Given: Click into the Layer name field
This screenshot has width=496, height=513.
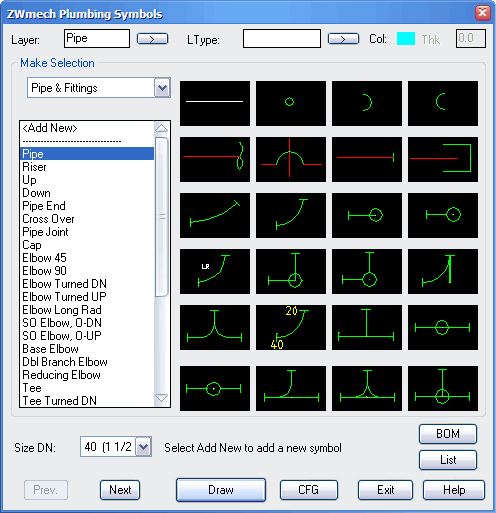Looking at the screenshot, I should 97,39.
